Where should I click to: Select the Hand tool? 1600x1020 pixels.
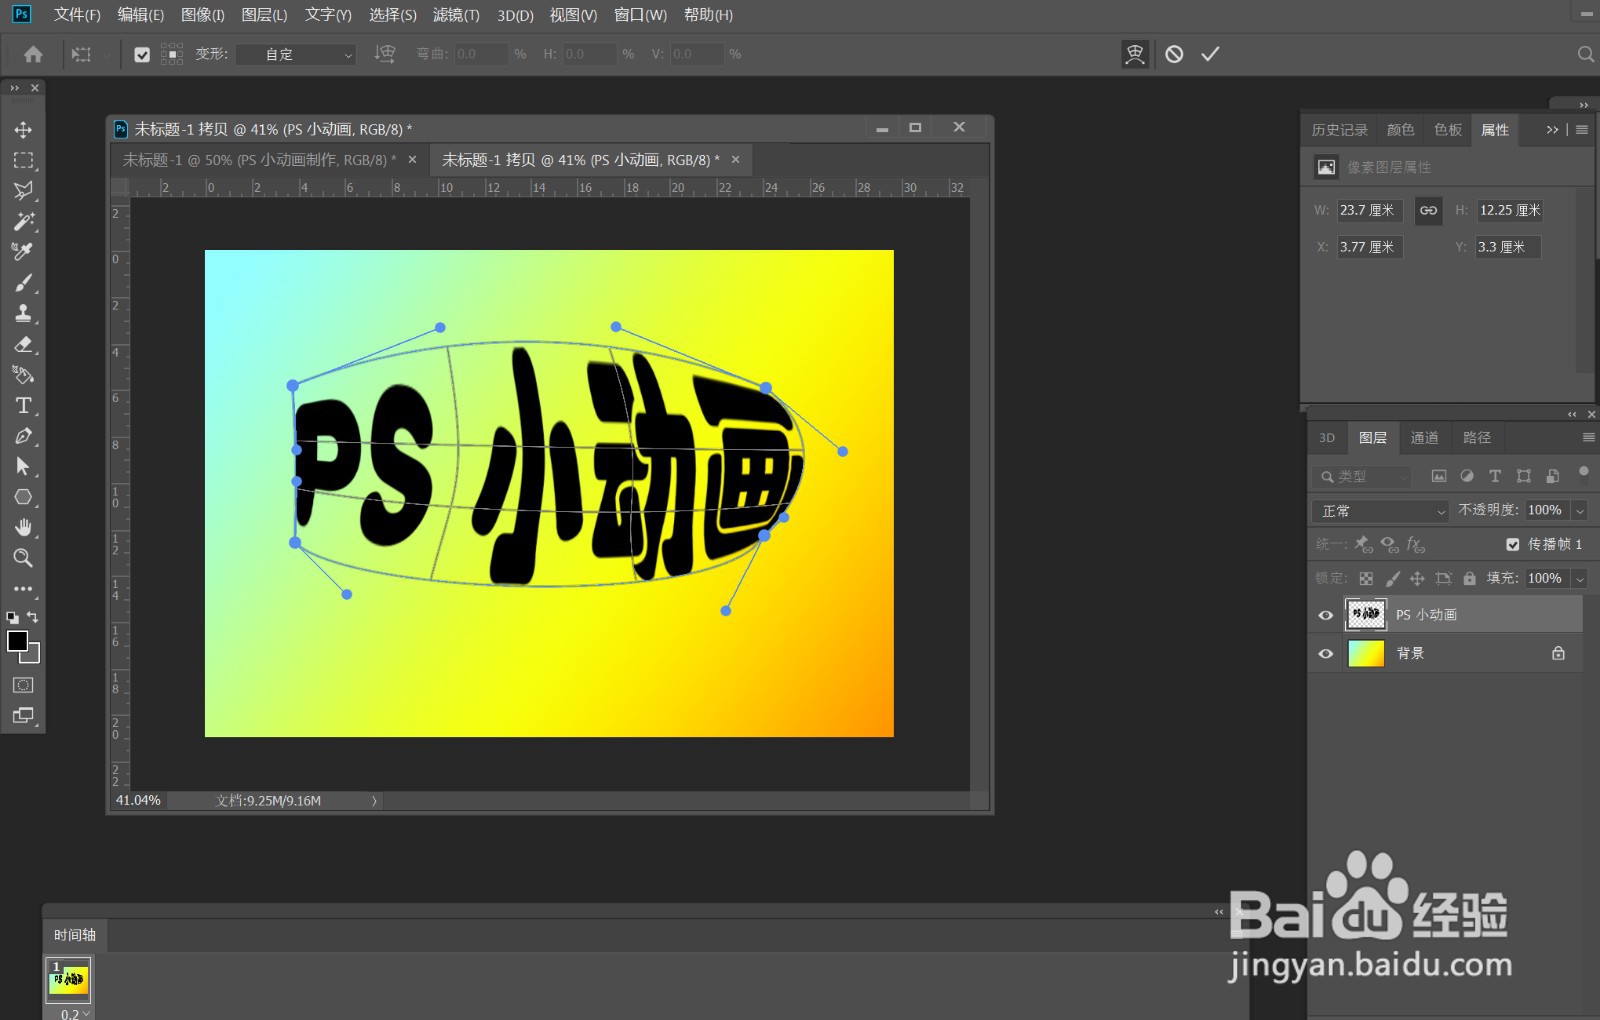(x=24, y=527)
